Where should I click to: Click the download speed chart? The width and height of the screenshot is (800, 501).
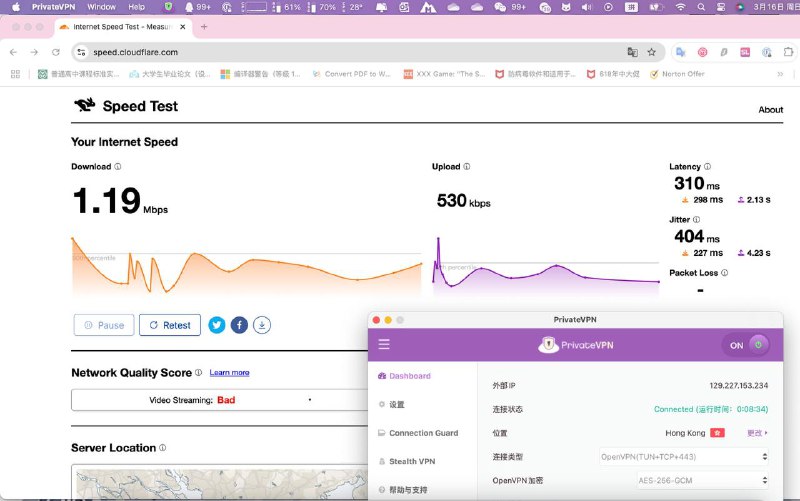(x=247, y=266)
